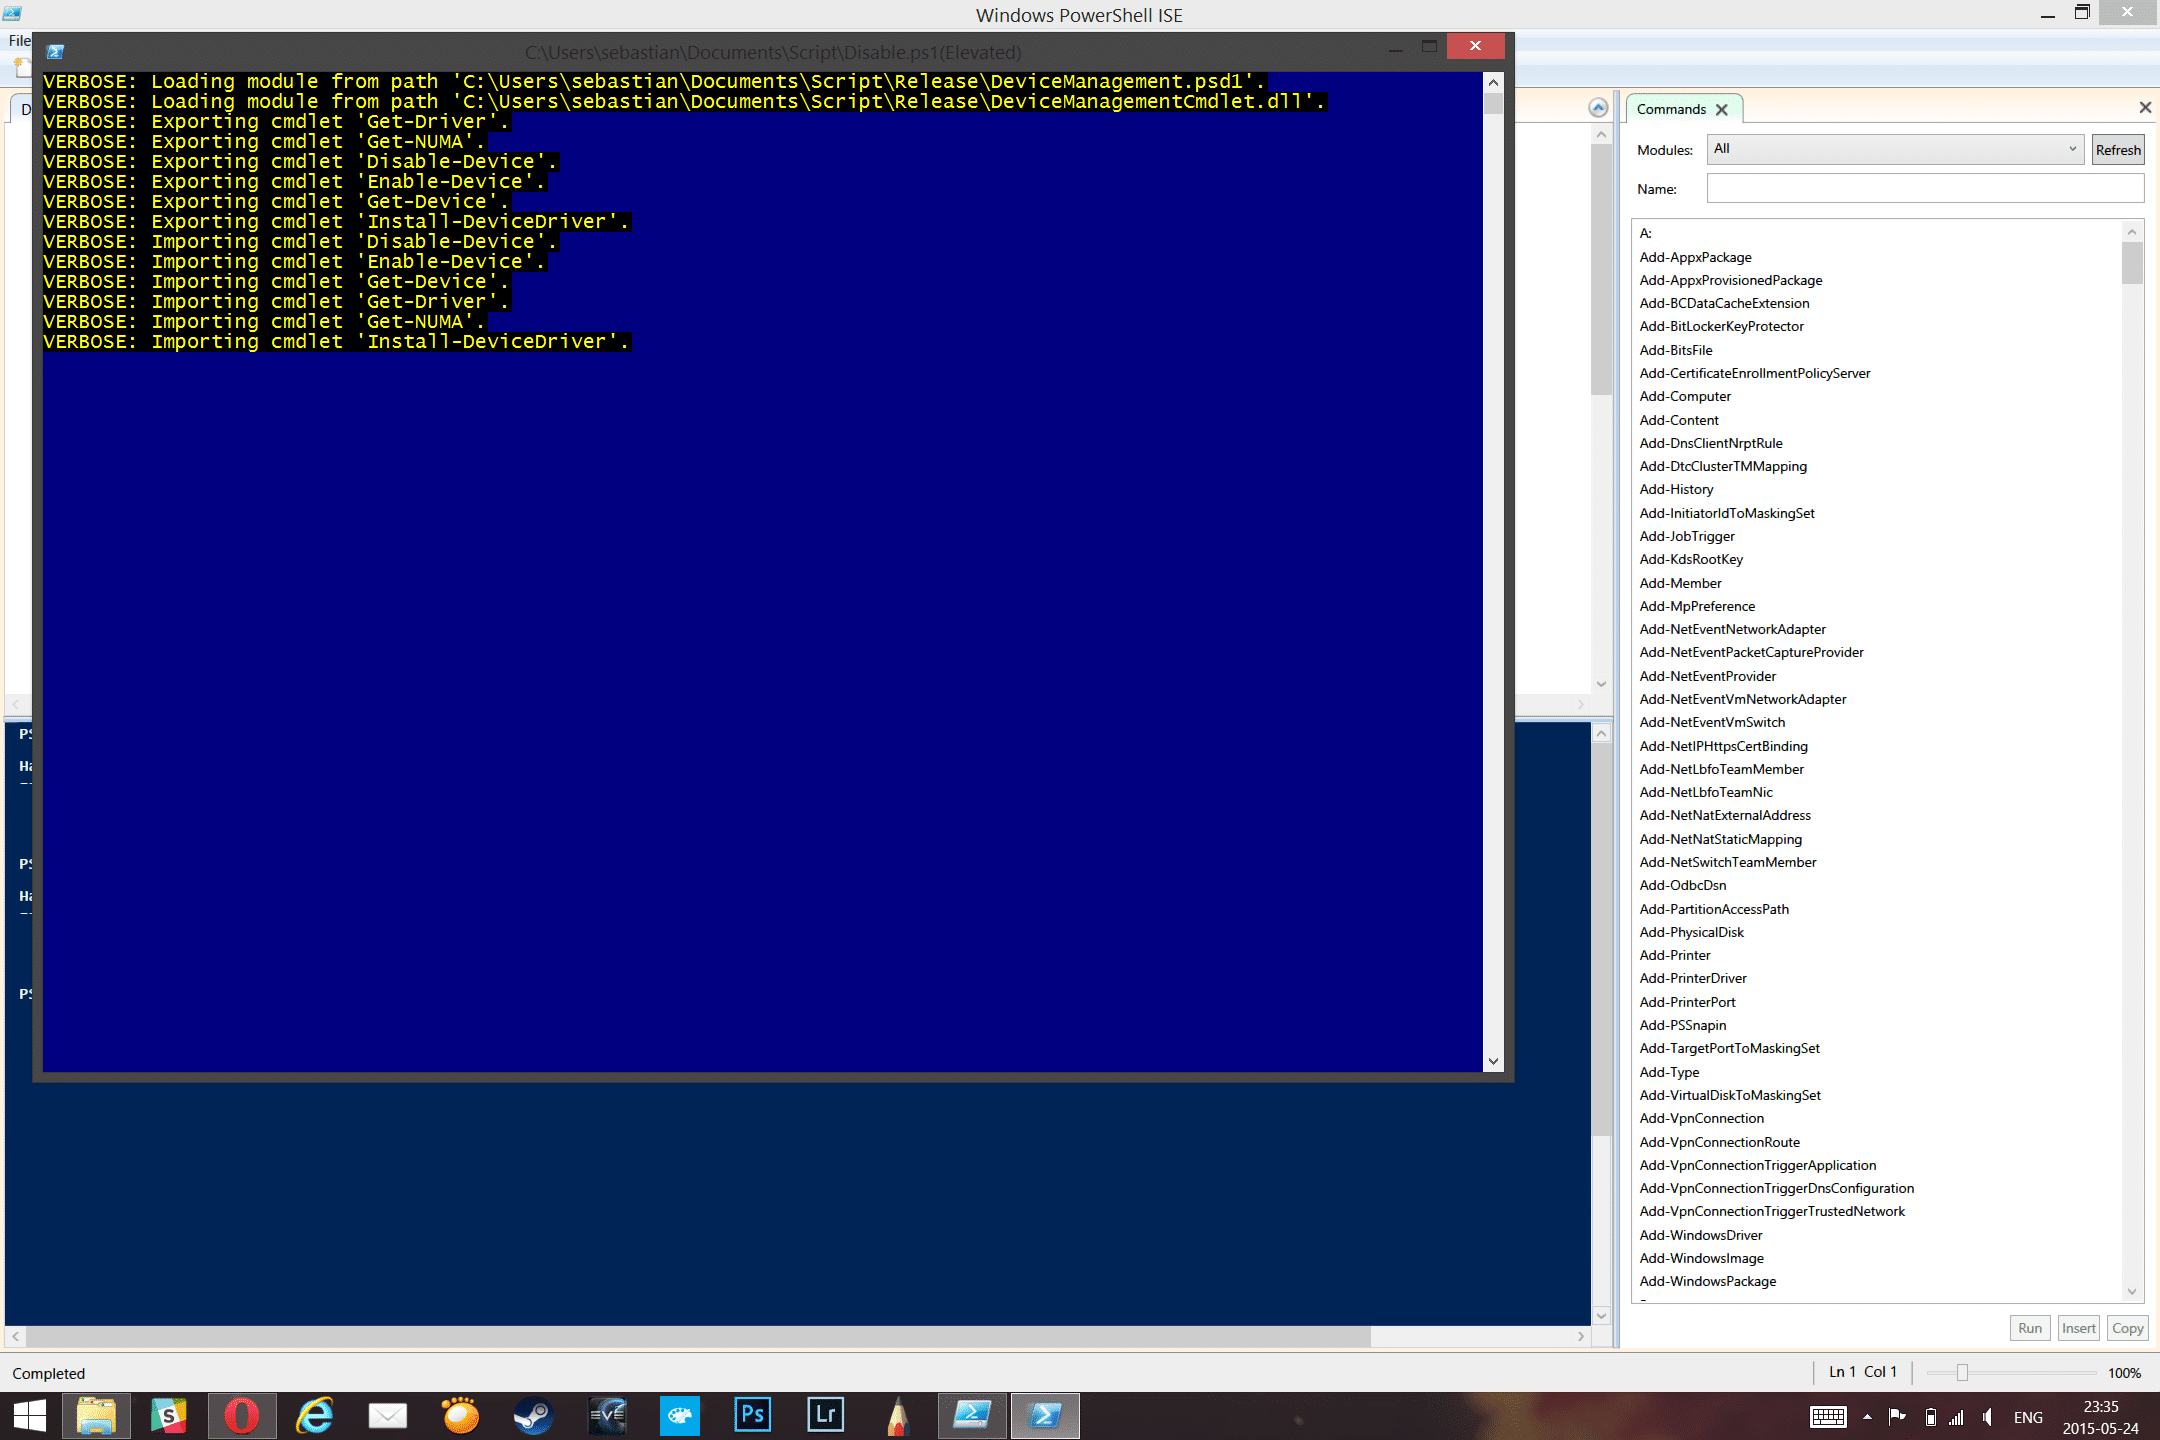The width and height of the screenshot is (2160, 1440).
Task: Open File Explorer from the taskbar
Action: click(x=96, y=1416)
